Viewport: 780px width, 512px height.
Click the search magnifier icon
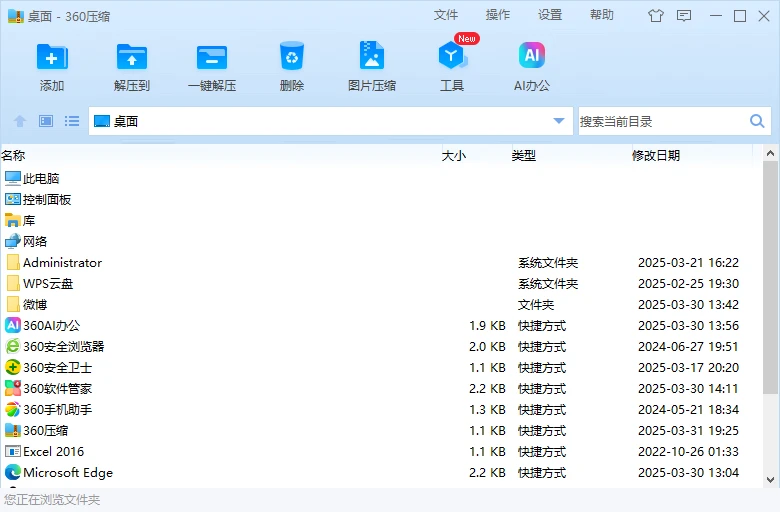[x=757, y=121]
